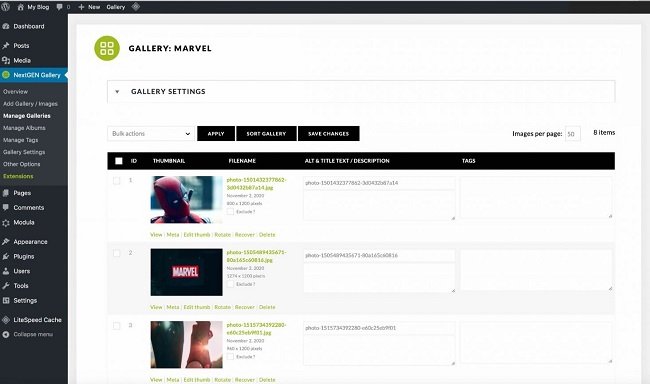650x384 pixels.
Task: Click the plus New icon
Action: coord(81,7)
